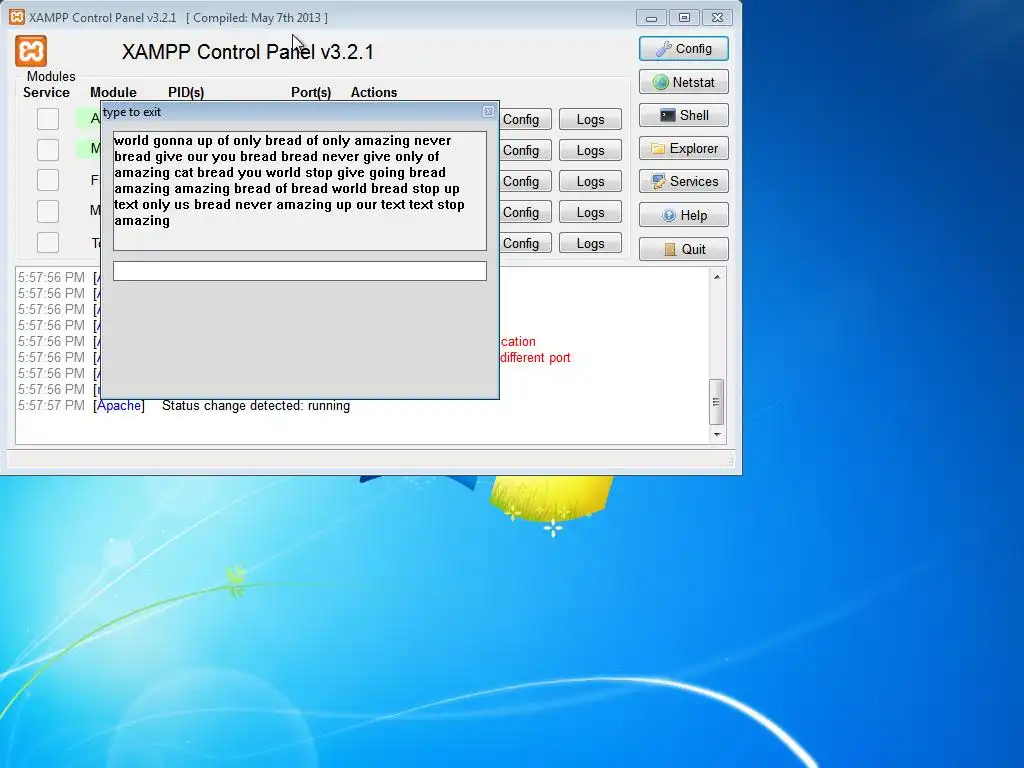The height and width of the screenshot is (768, 1024).
Task: Open Netstat from the side buttons
Action: [x=684, y=82]
